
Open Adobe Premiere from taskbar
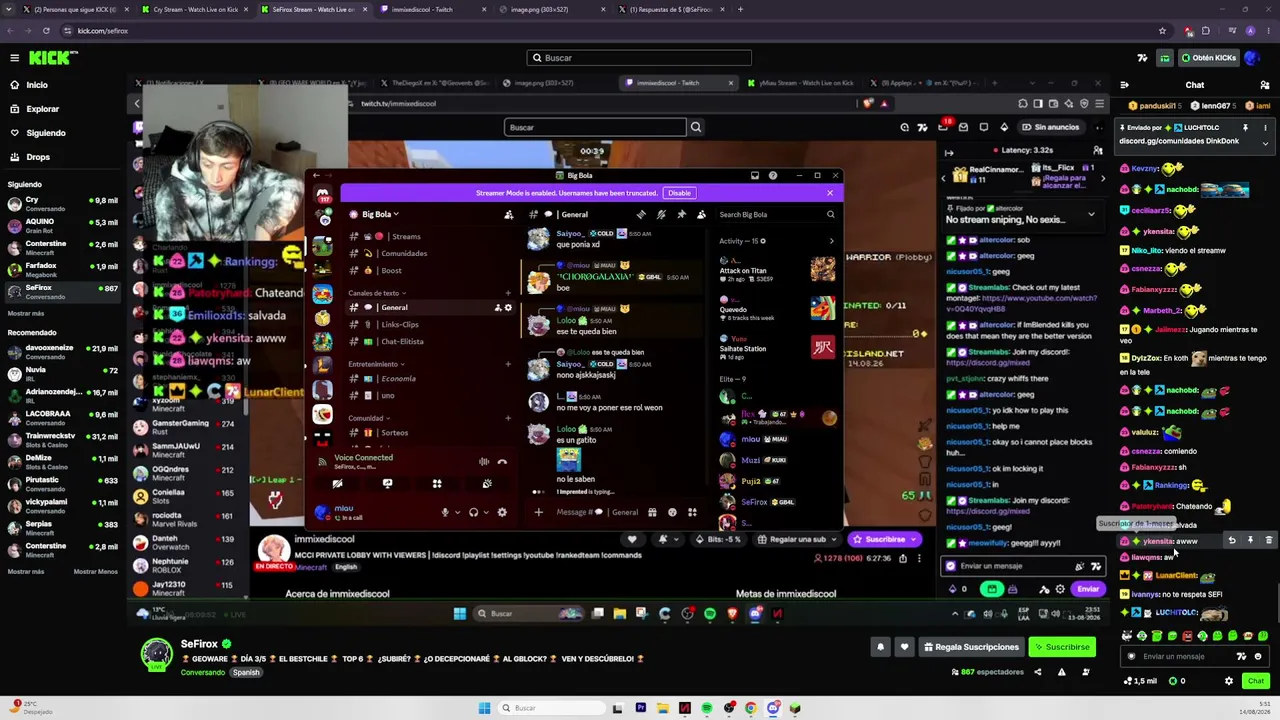pyautogui.click(x=640, y=708)
